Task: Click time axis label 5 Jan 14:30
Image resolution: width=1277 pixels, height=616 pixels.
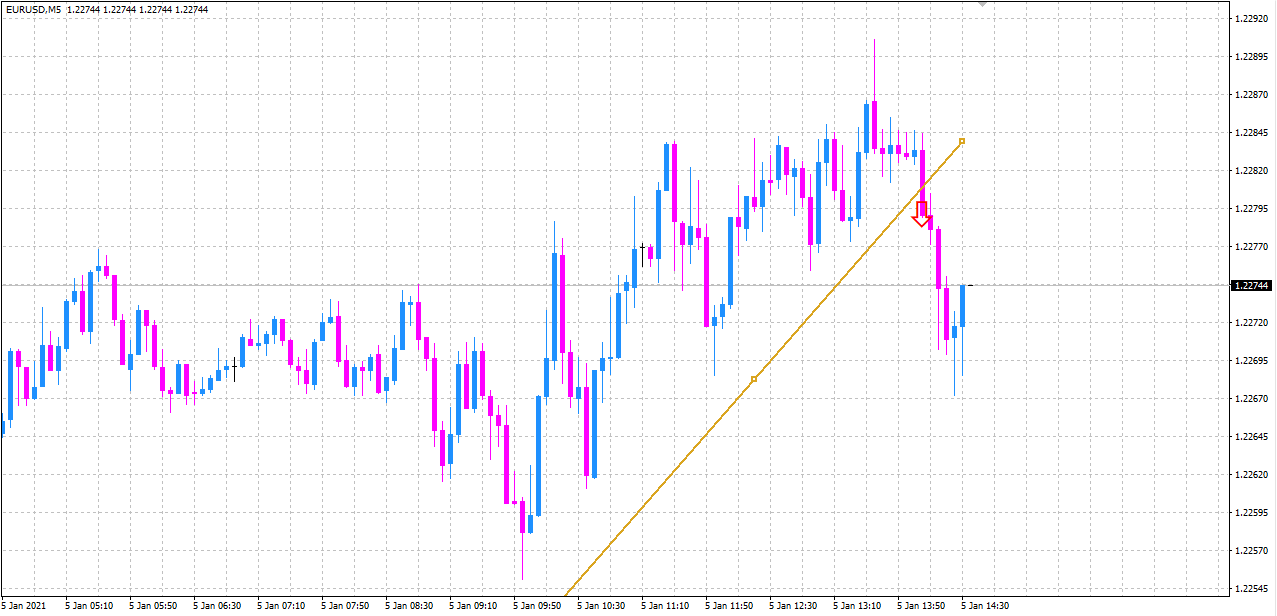Action: pos(985,606)
